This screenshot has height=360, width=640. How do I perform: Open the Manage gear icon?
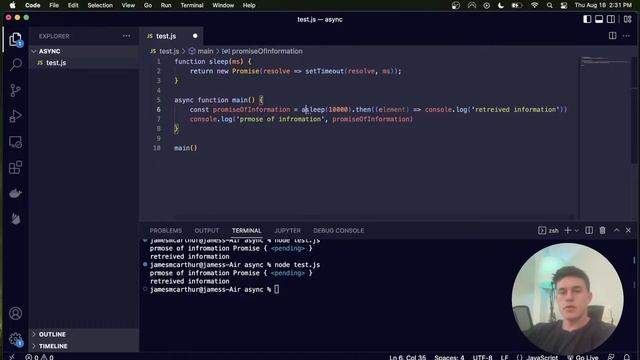tap(16, 339)
